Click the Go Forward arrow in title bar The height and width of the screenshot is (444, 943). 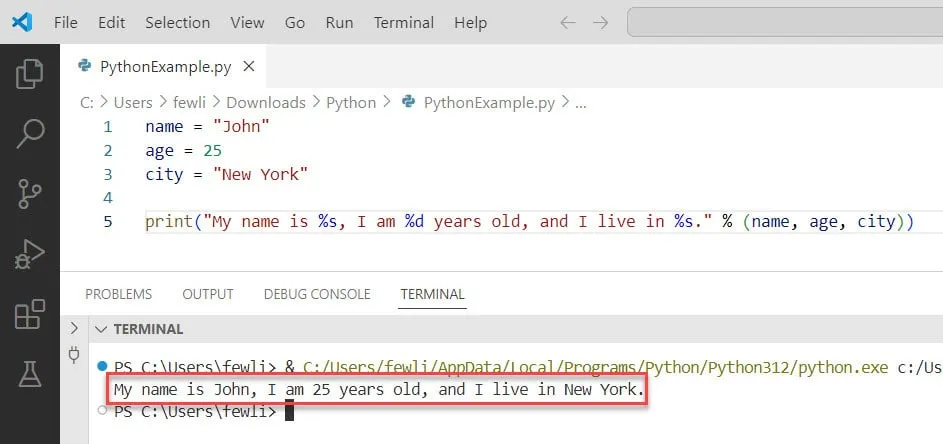tap(600, 22)
